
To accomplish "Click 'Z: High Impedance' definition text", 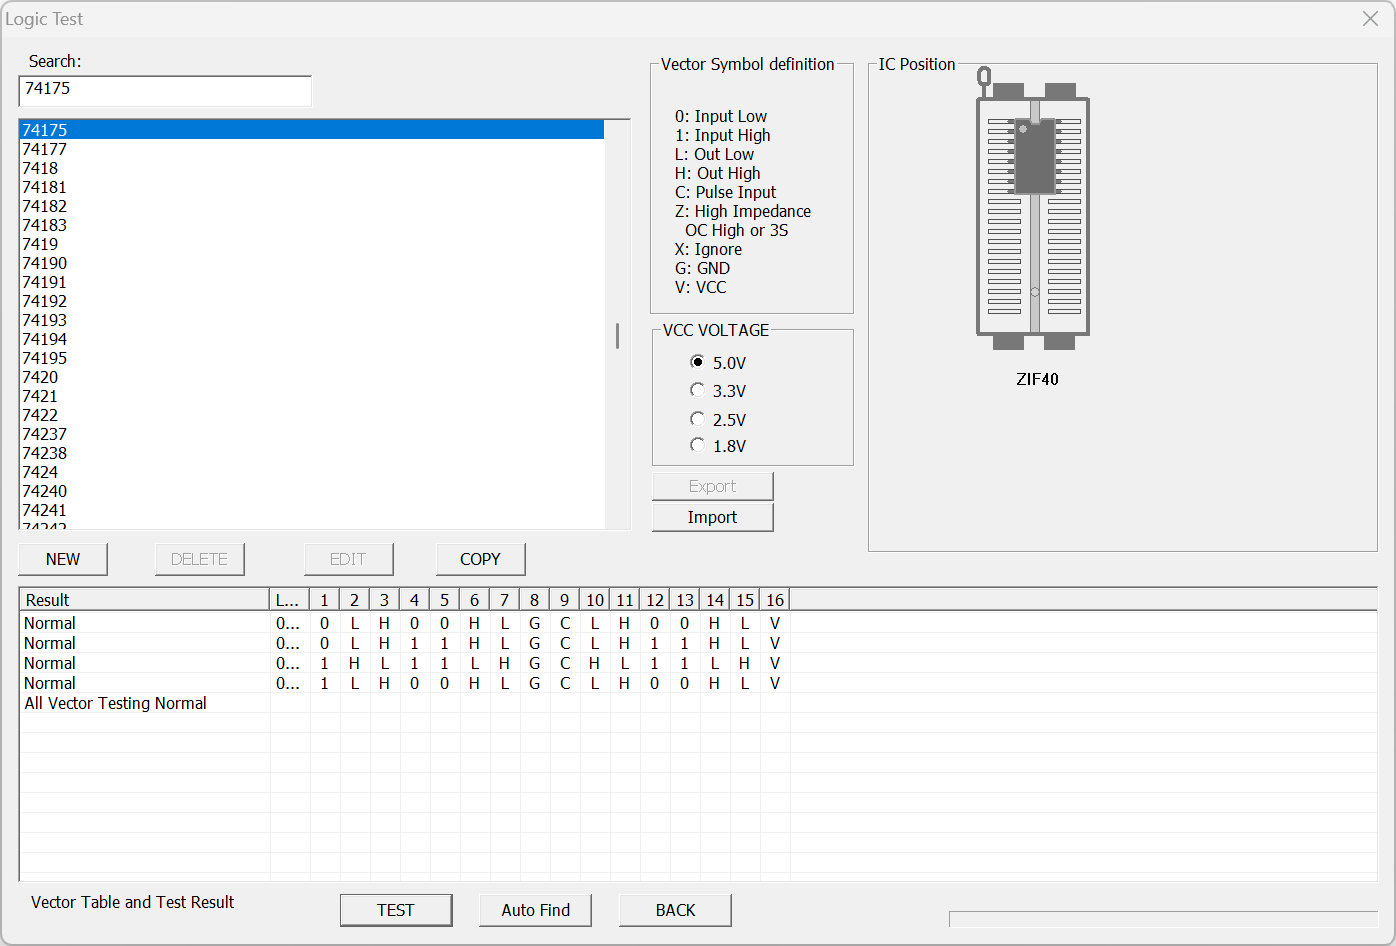I will point(743,211).
